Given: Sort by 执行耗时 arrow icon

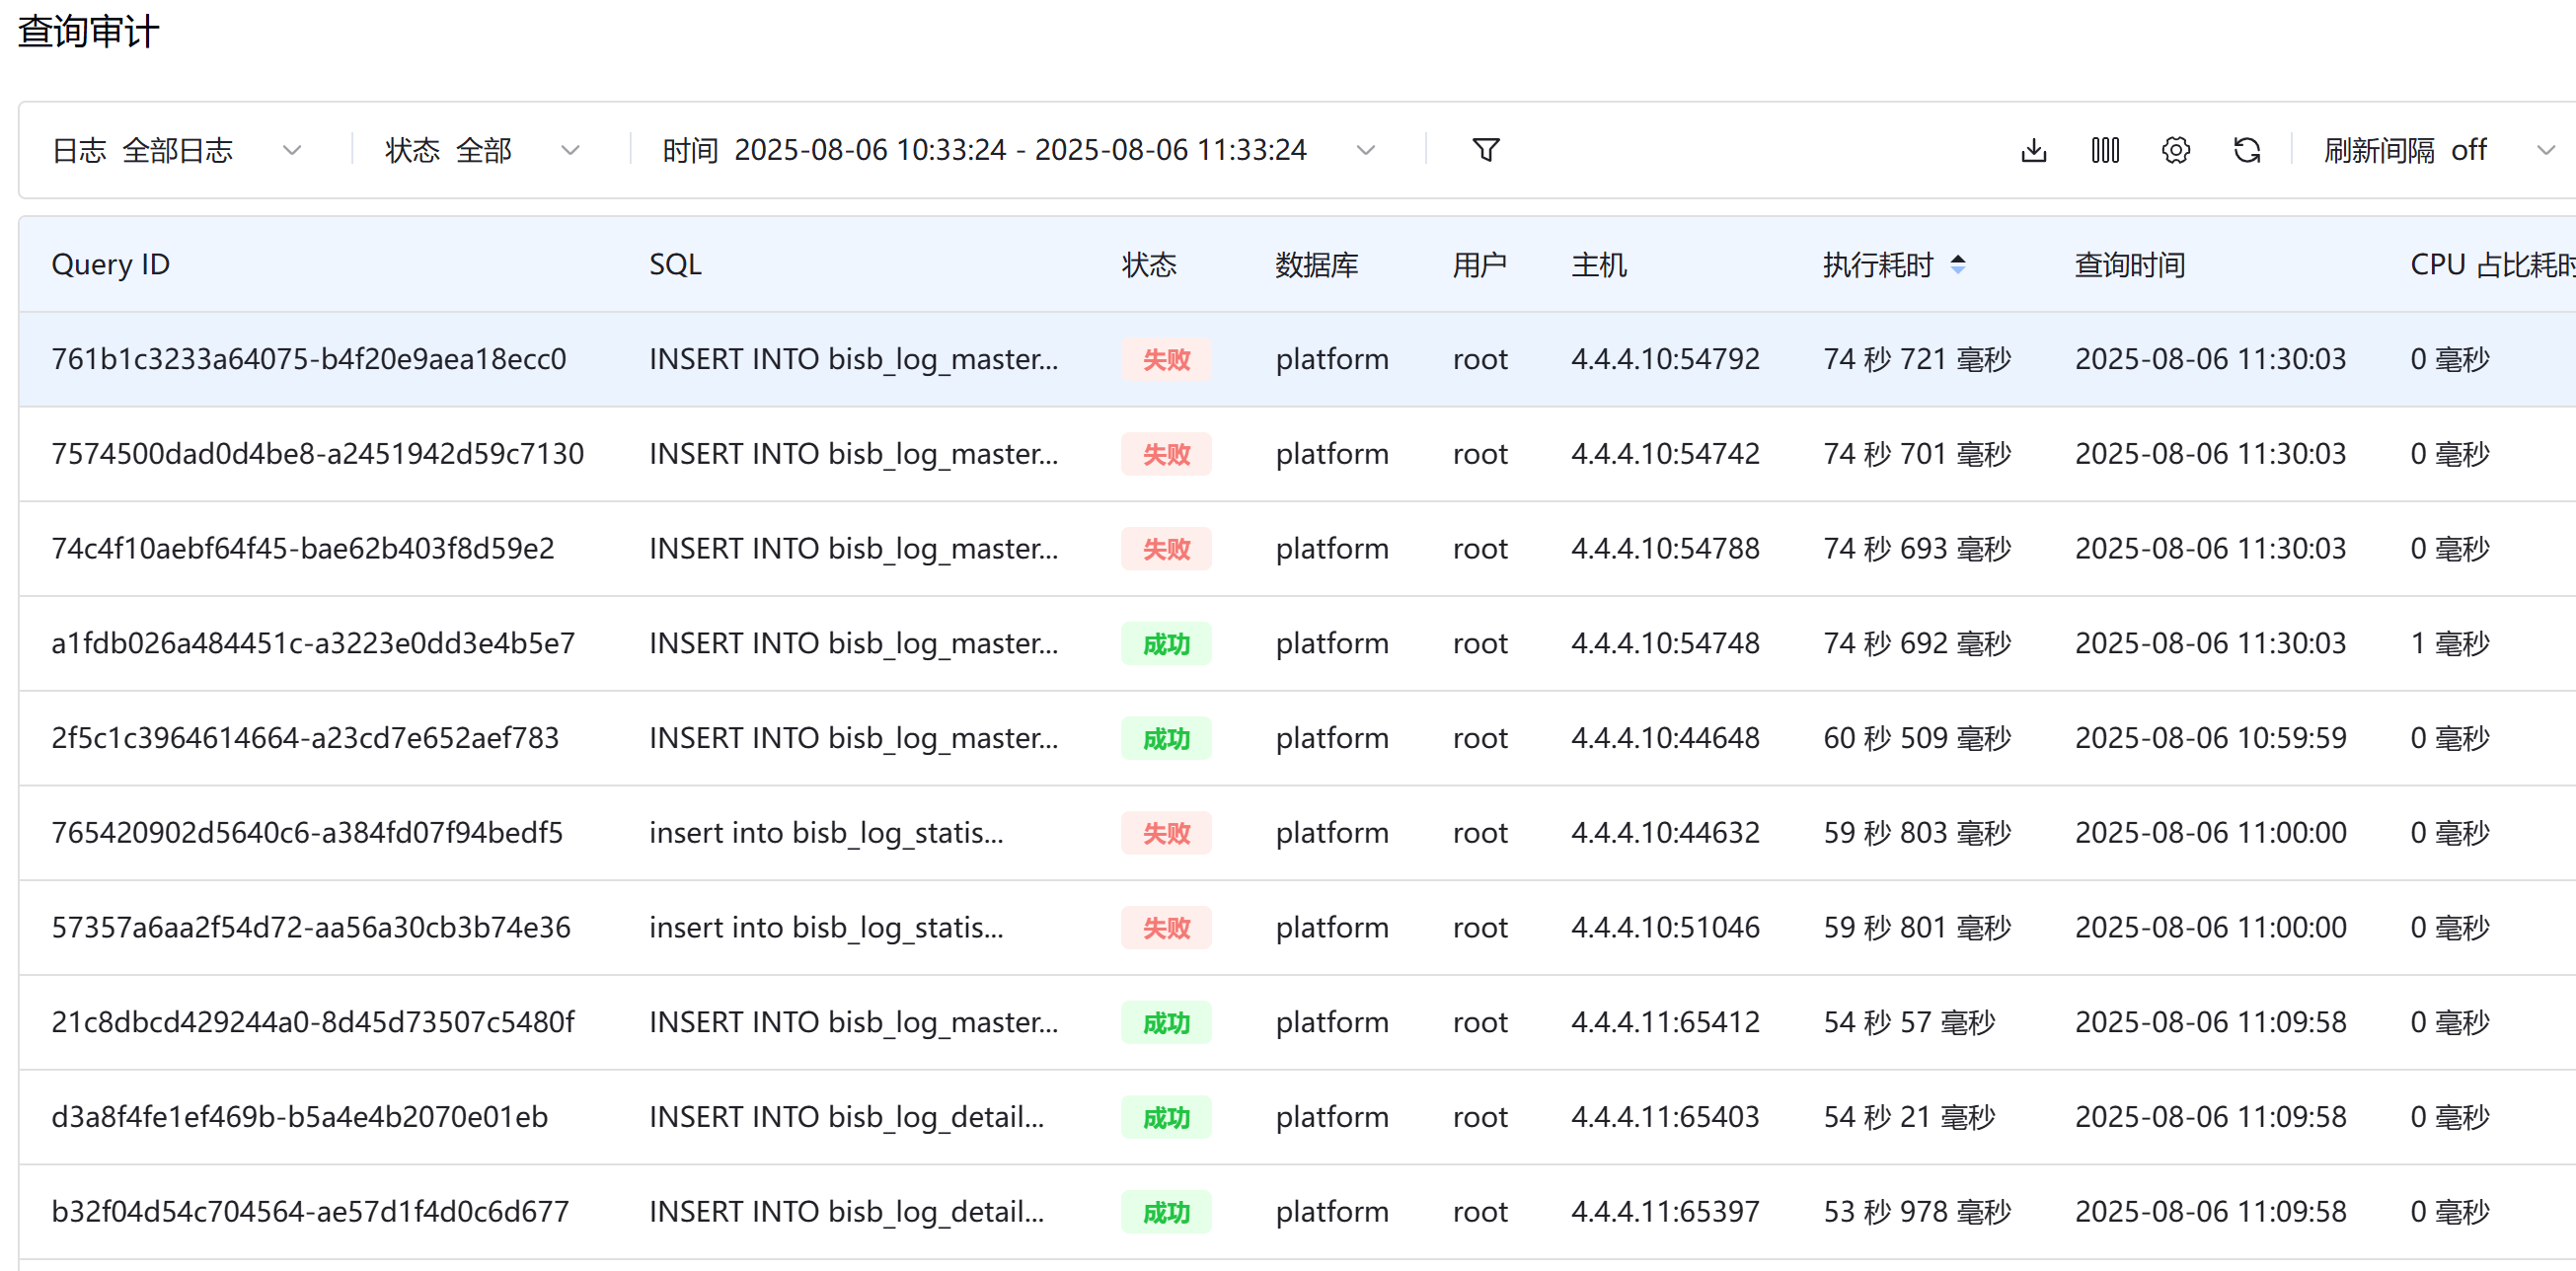Looking at the screenshot, I should click(1958, 264).
